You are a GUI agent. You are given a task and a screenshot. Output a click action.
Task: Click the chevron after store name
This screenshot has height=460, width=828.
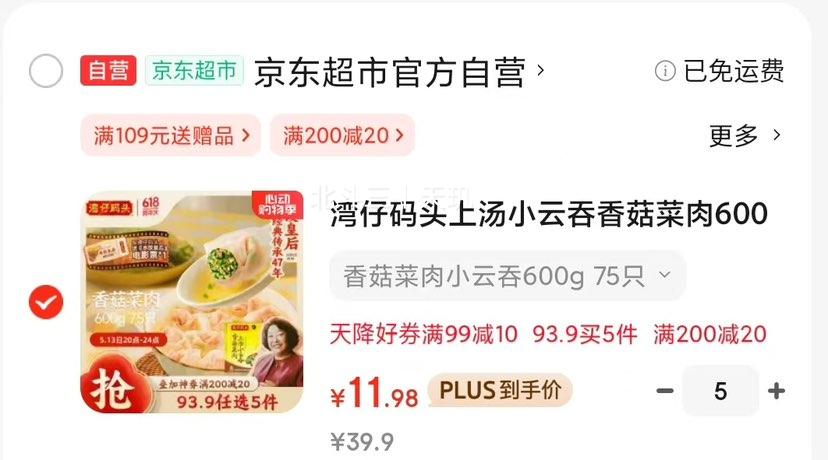click(x=540, y=70)
